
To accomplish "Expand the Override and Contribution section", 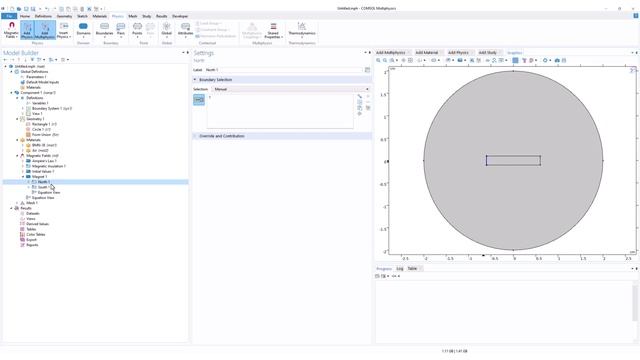I will tap(195, 136).
